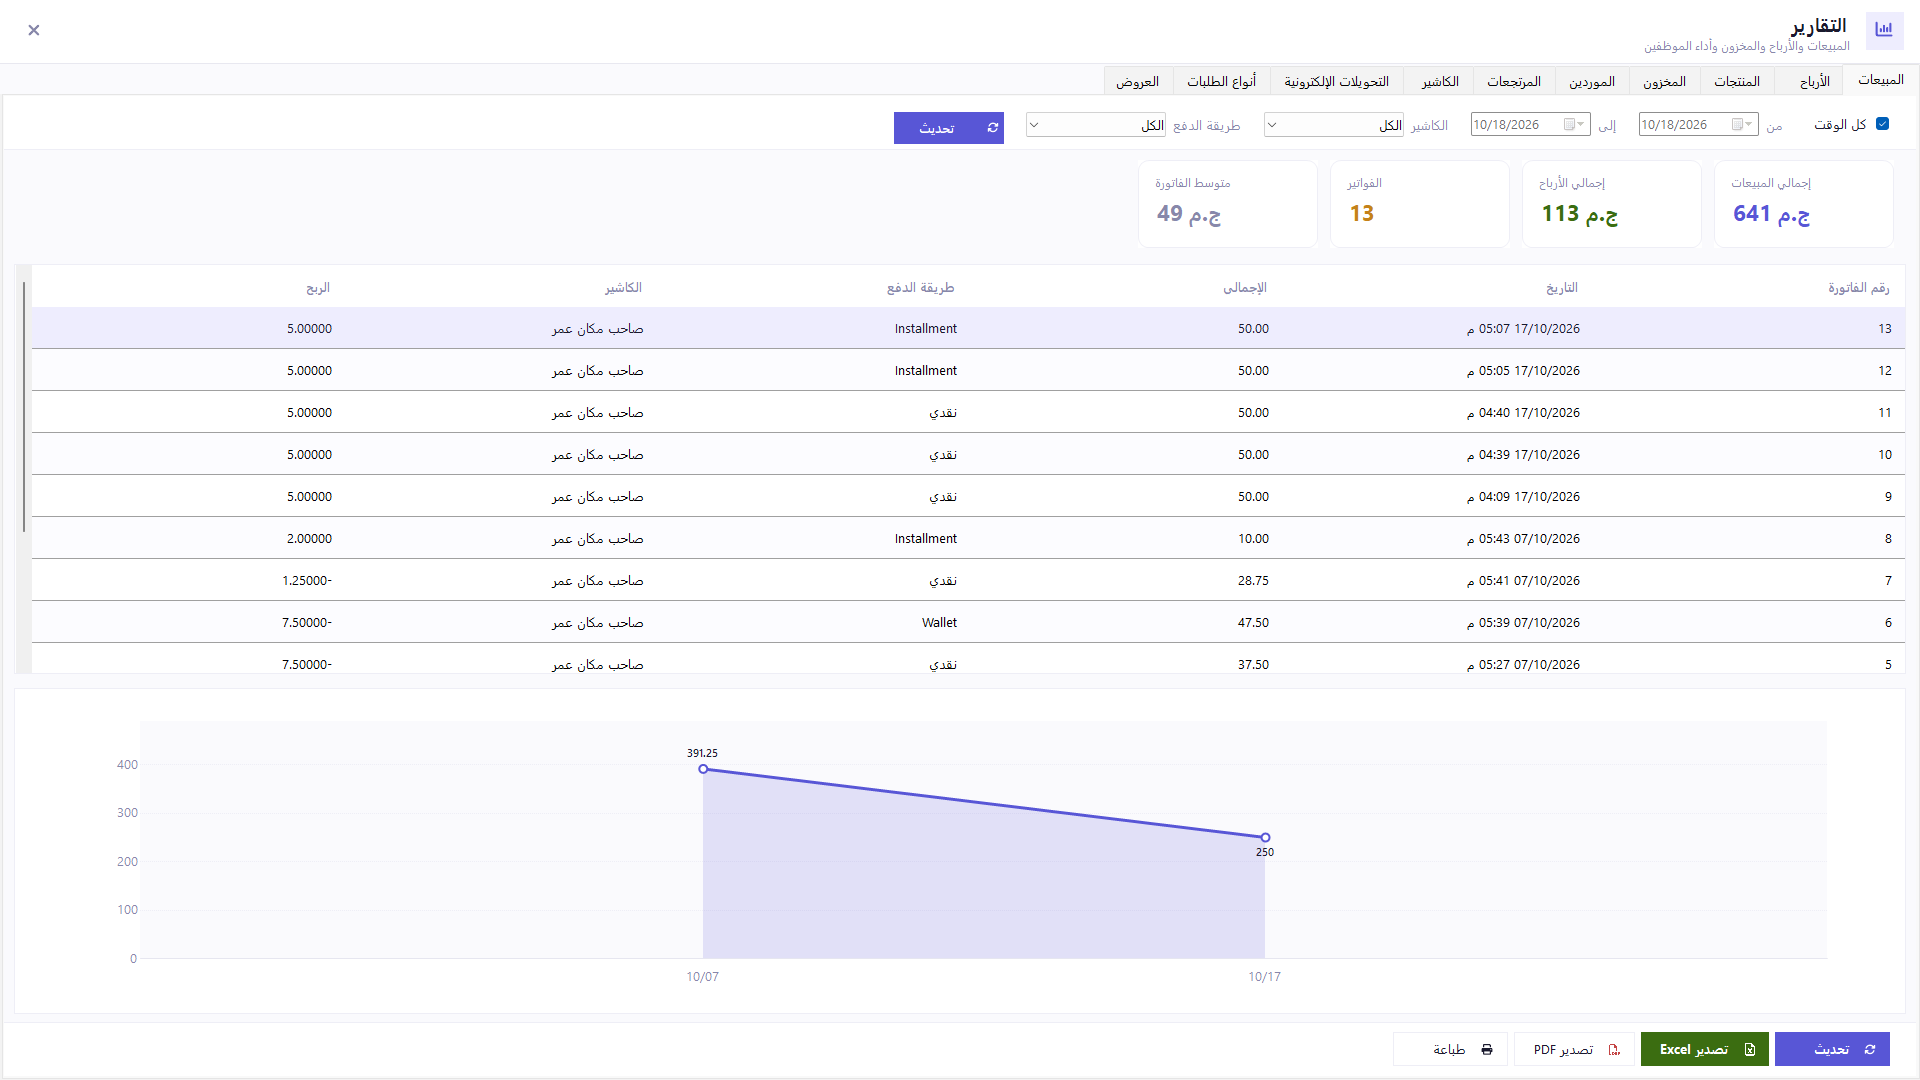Click the 391.25 data point on chart
Screen dimensions: 1920x1080
[703, 769]
